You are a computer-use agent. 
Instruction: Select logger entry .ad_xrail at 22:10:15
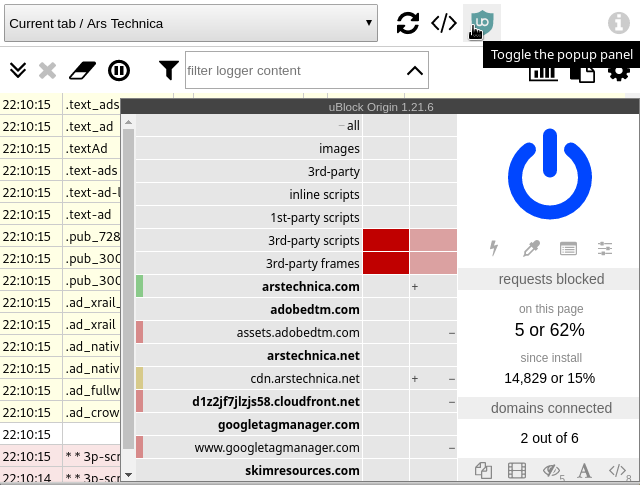[91, 325]
